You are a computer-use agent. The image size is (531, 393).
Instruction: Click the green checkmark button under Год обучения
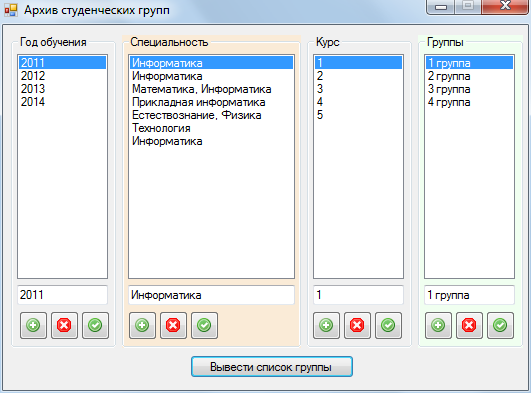pyautogui.click(x=95, y=326)
